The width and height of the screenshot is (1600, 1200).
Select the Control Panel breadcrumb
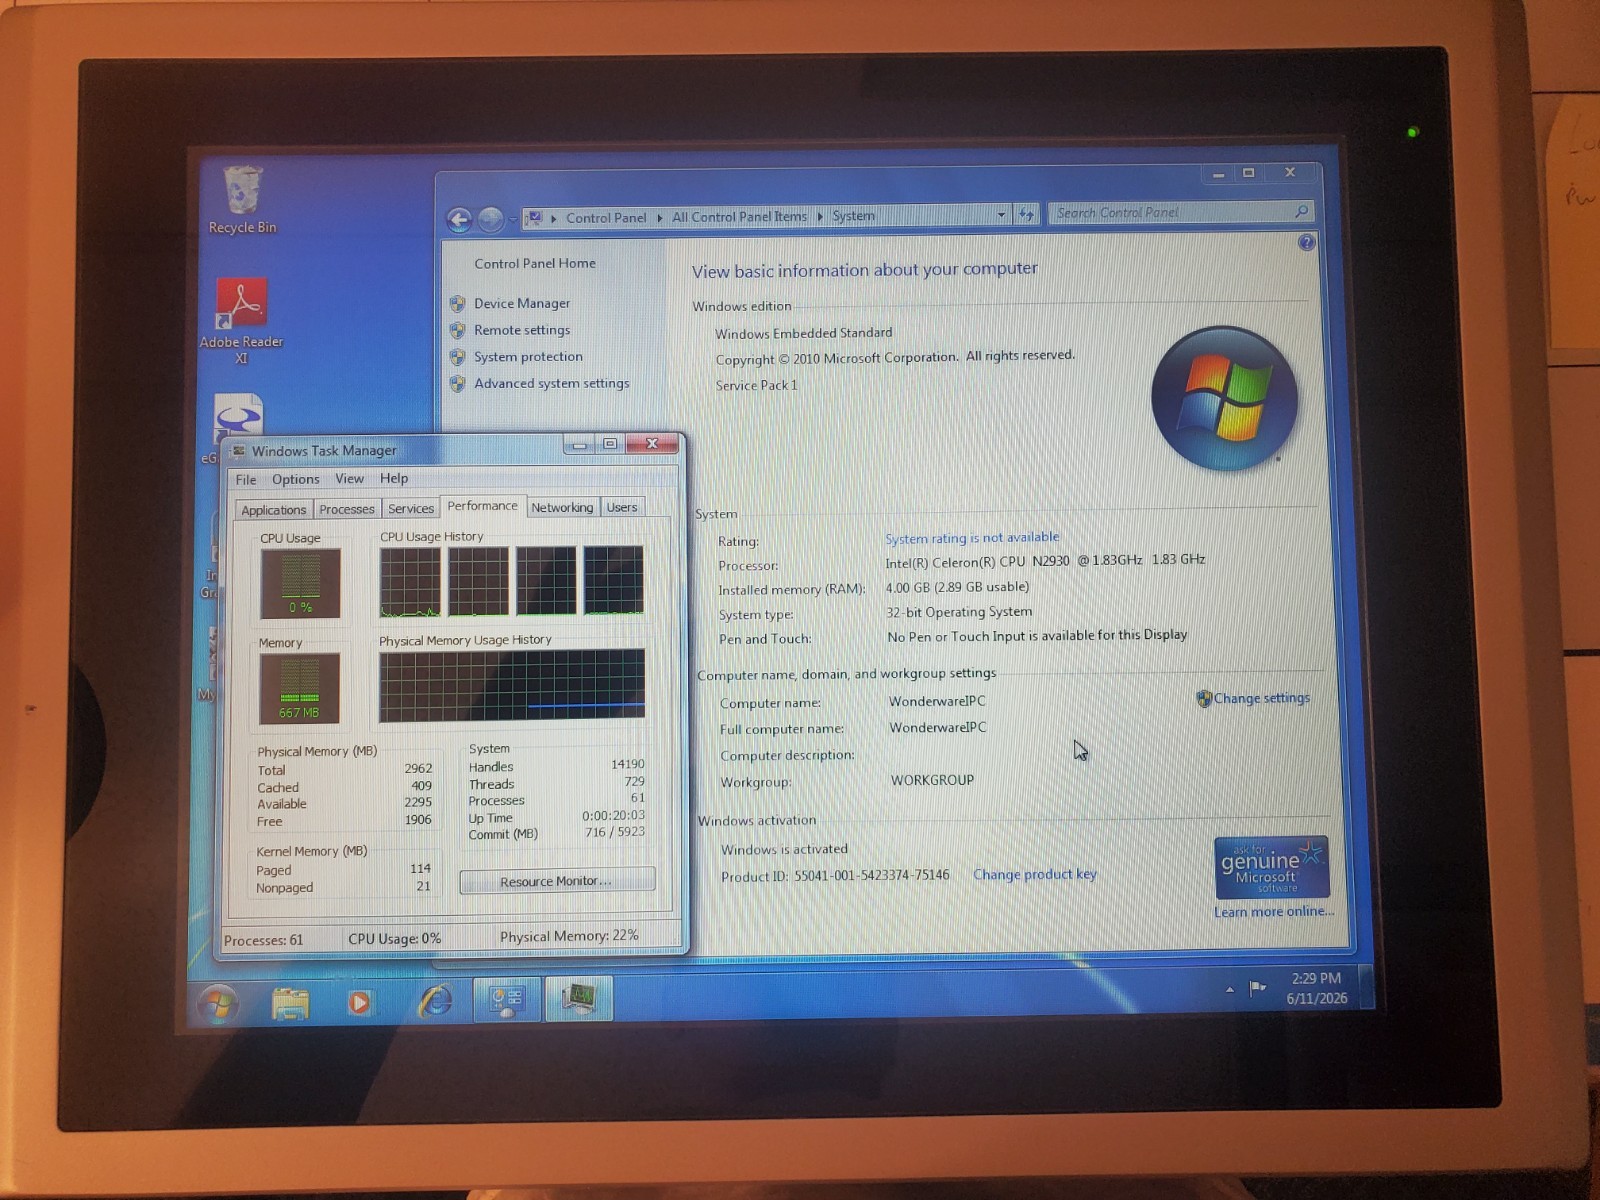(605, 217)
